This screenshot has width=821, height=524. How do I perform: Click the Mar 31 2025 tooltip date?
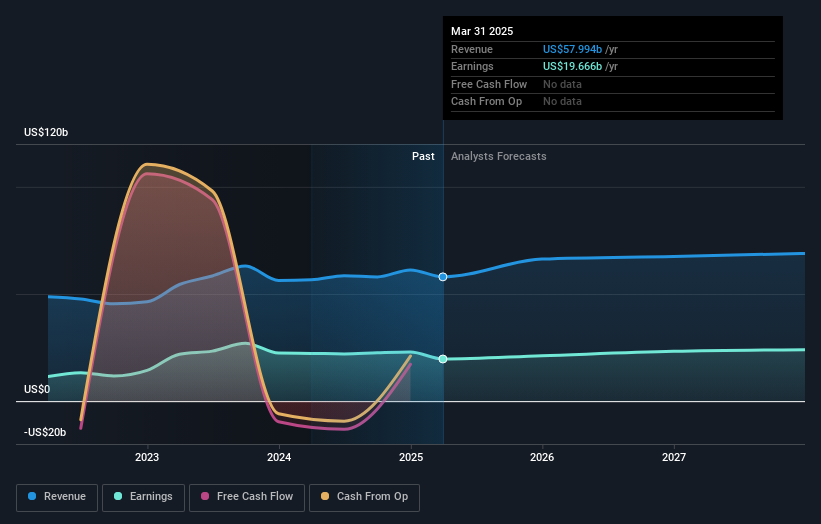(x=482, y=31)
